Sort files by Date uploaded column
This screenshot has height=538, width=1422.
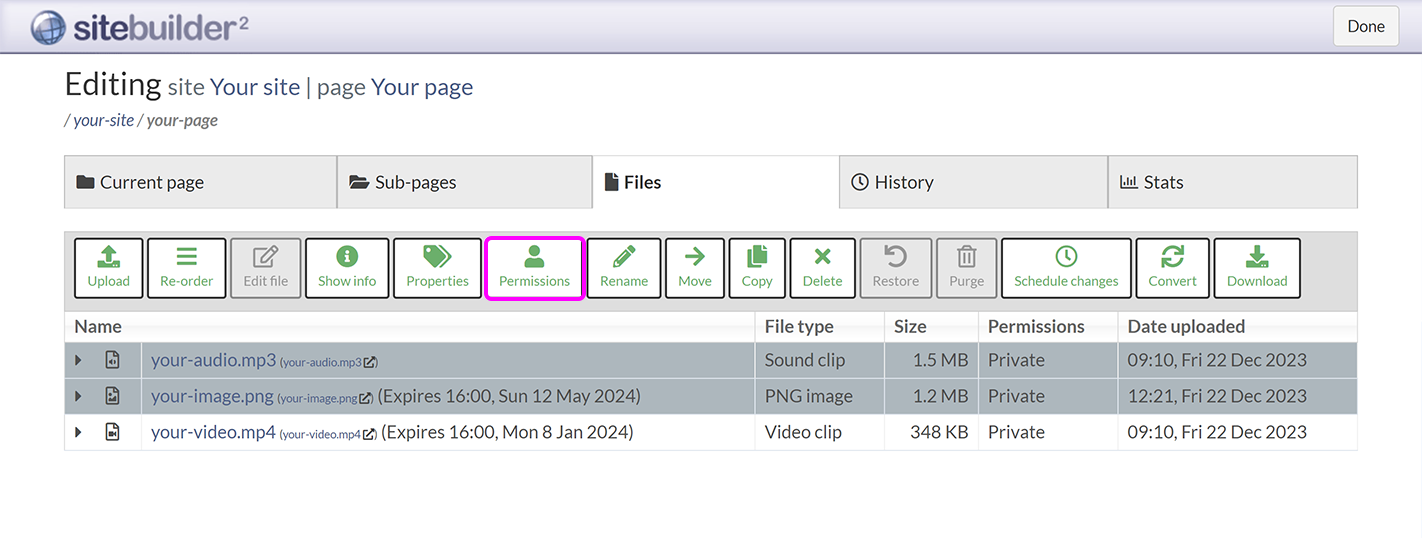tap(1186, 327)
